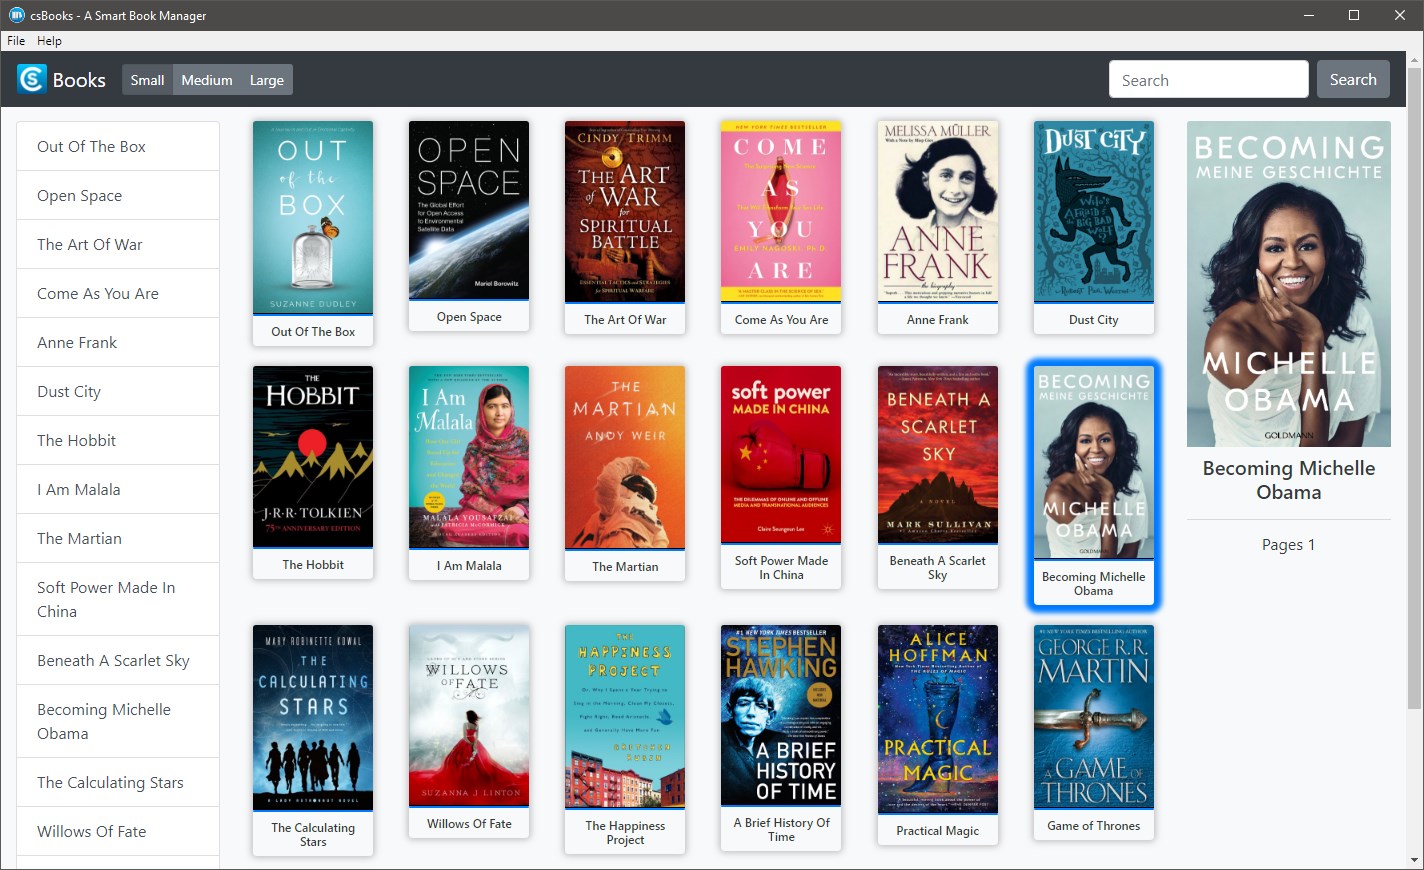Click the Books heading text in header

point(79,80)
